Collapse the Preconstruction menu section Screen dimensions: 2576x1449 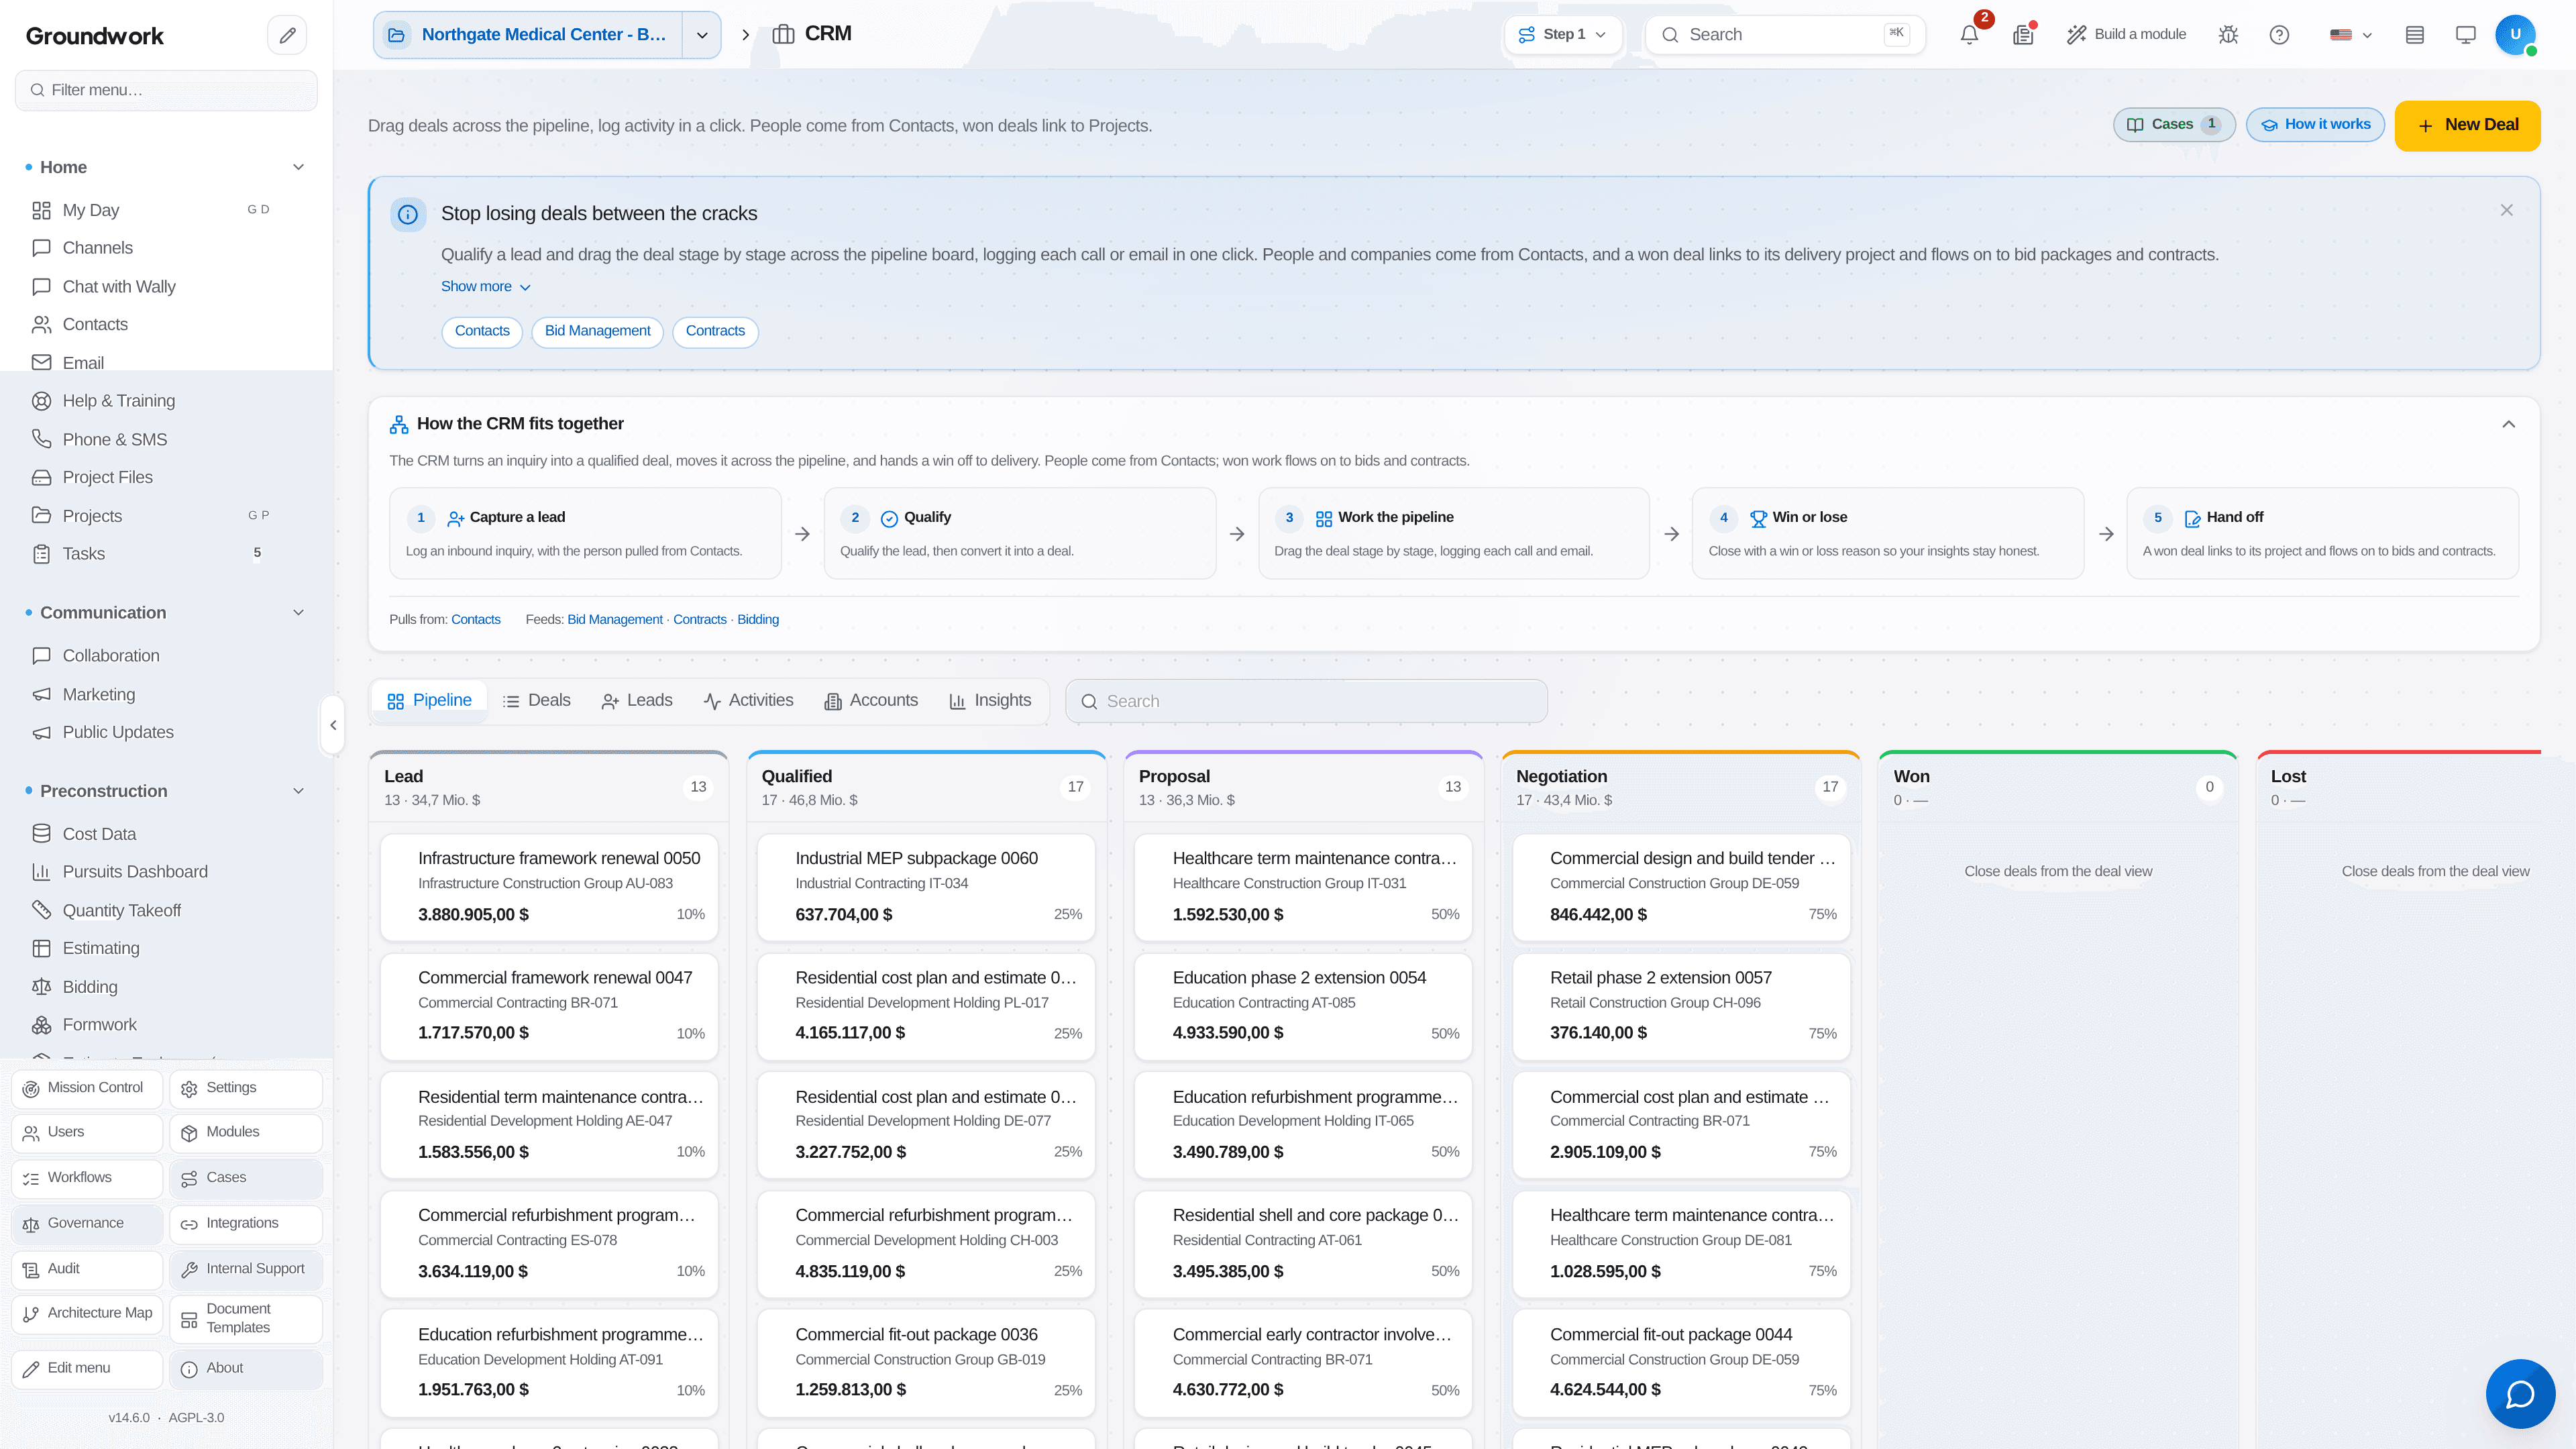tap(298, 791)
